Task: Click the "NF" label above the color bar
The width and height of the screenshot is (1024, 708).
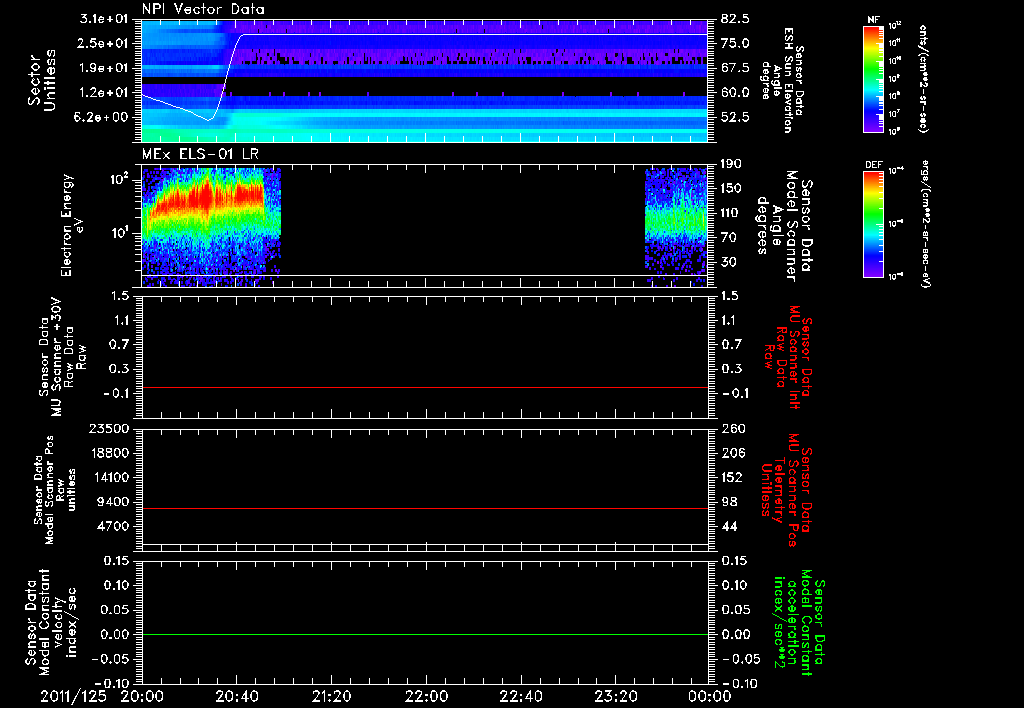Action: [873, 20]
